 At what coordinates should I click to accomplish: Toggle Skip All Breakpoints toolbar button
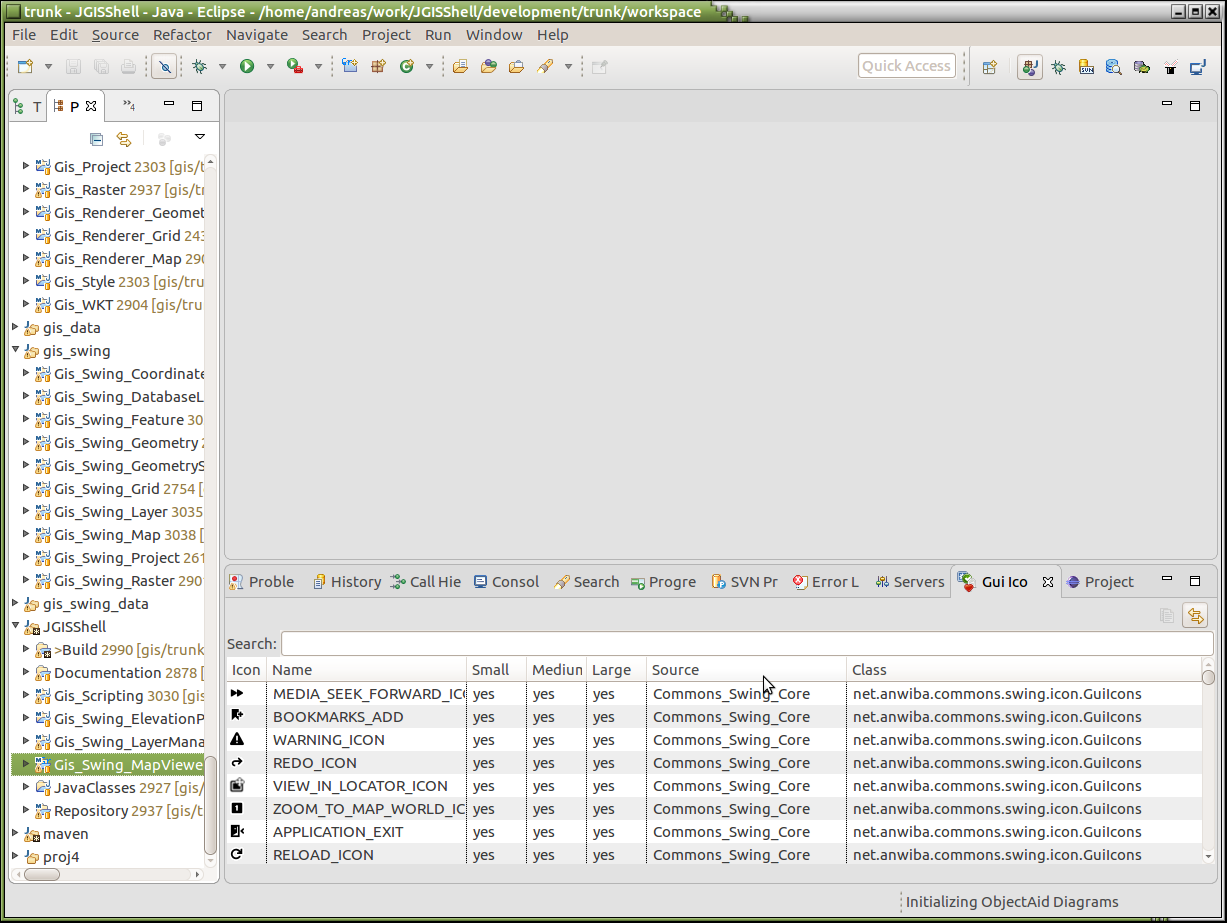coord(163,67)
